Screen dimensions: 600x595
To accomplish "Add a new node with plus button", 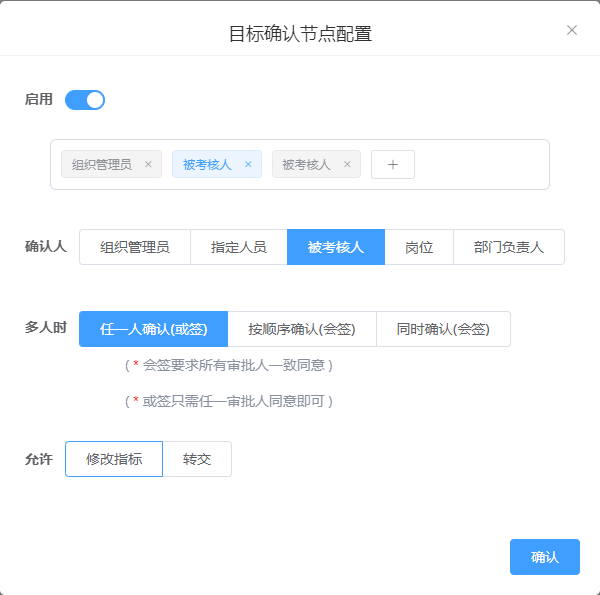I will tap(393, 165).
